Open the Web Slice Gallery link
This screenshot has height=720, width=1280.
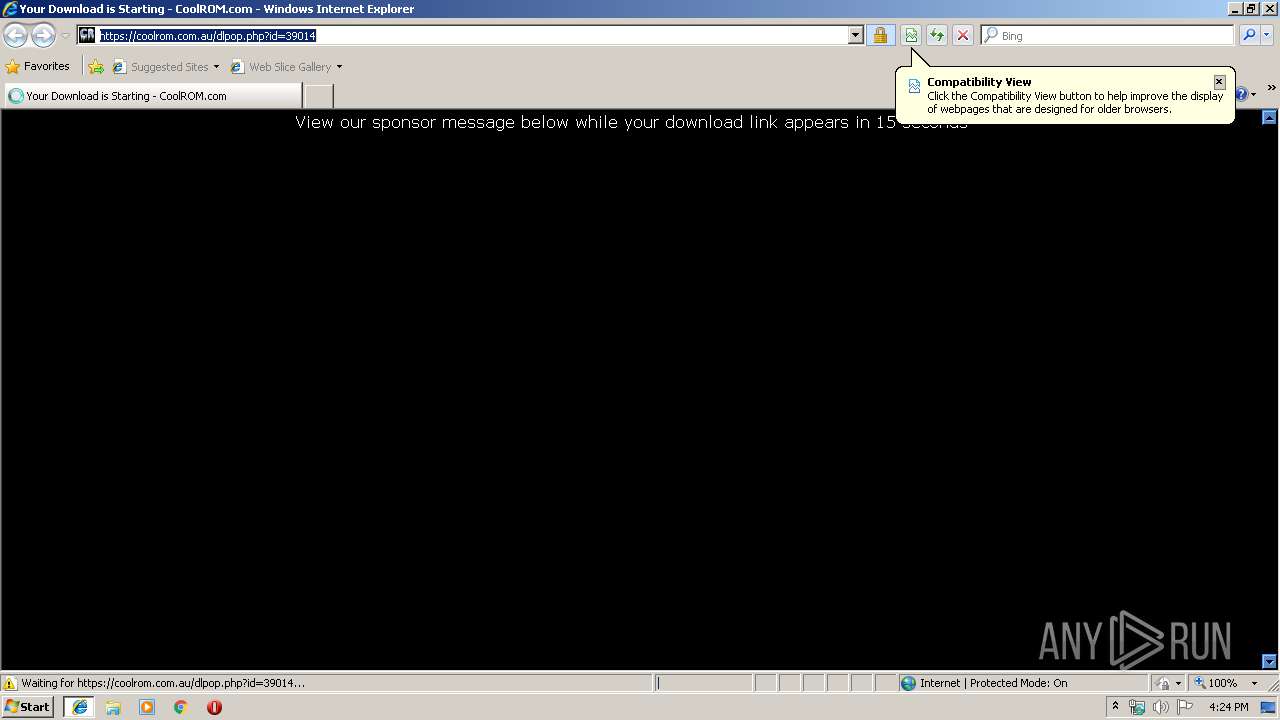(x=281, y=67)
